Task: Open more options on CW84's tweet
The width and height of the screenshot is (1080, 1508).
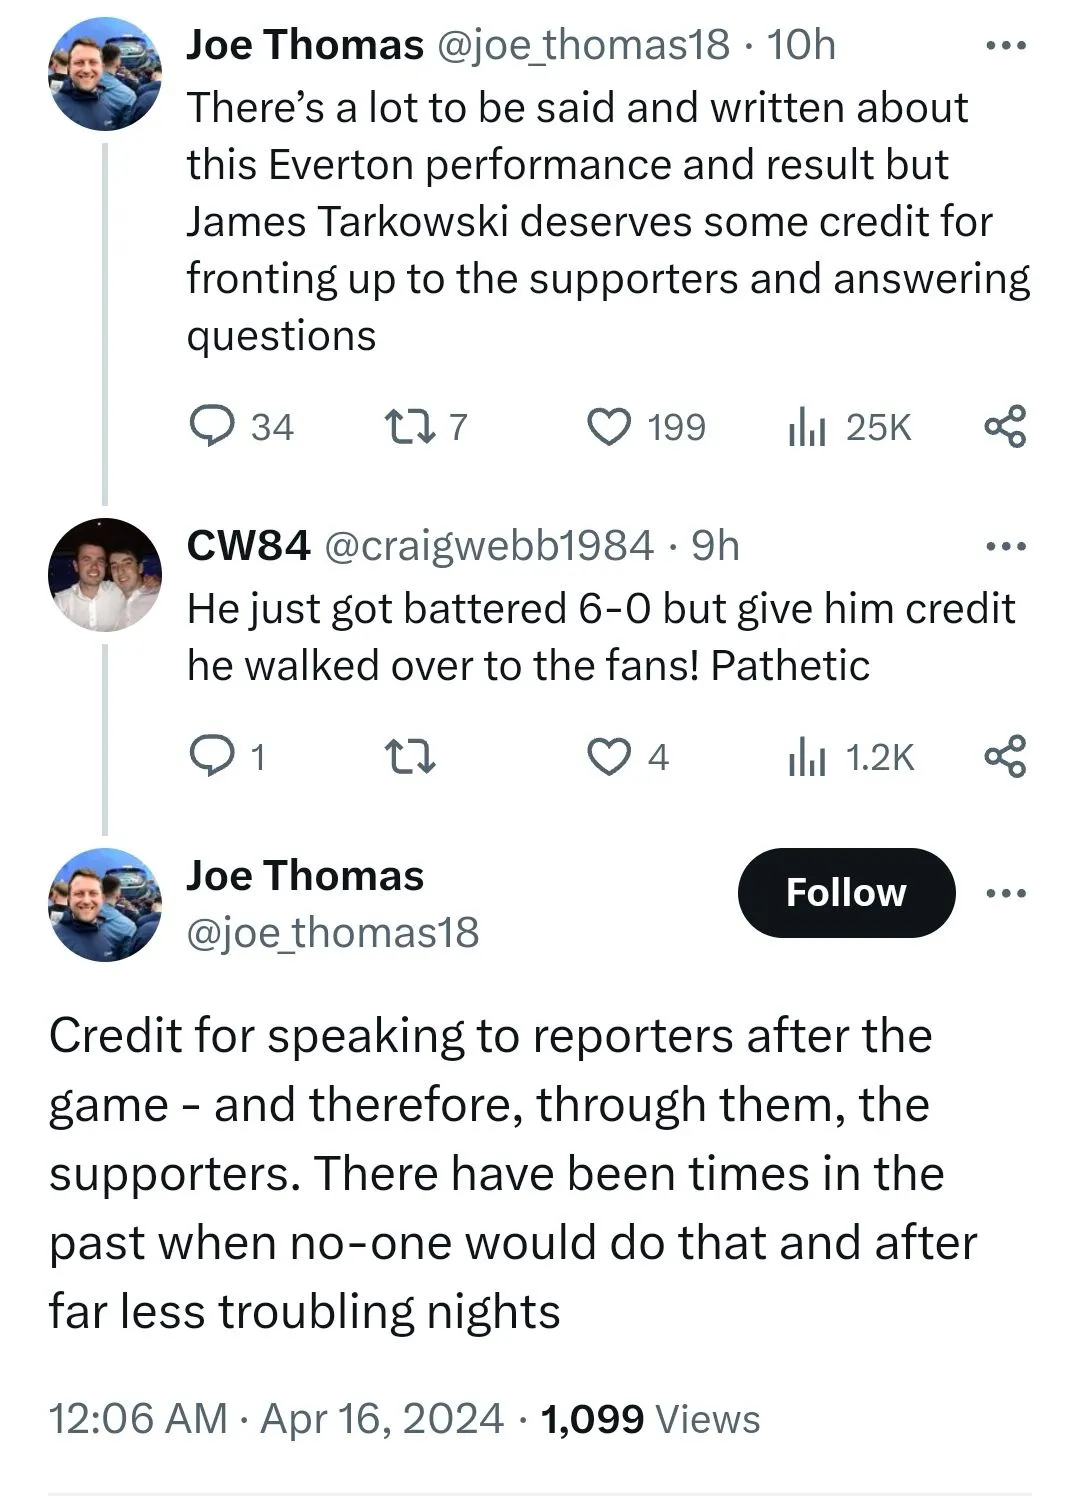Action: coord(1005,547)
